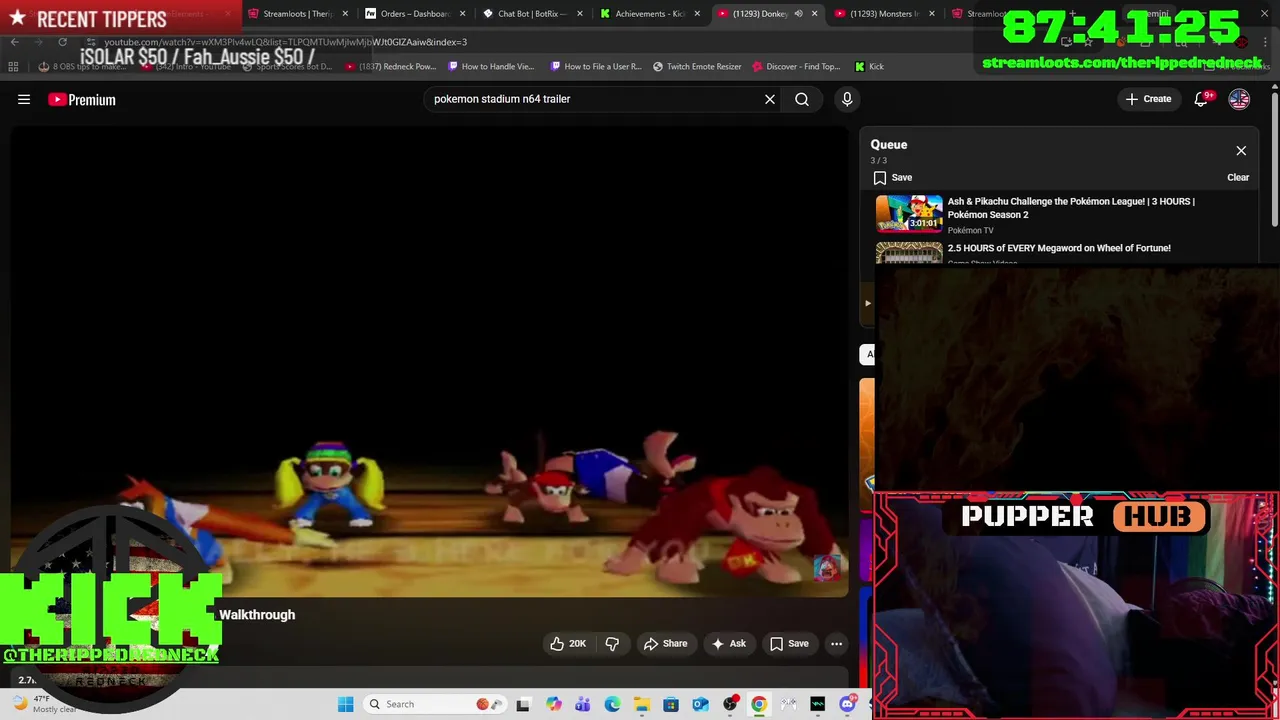Start voice search with the microphone icon
This screenshot has height=720, width=1280.
847,99
